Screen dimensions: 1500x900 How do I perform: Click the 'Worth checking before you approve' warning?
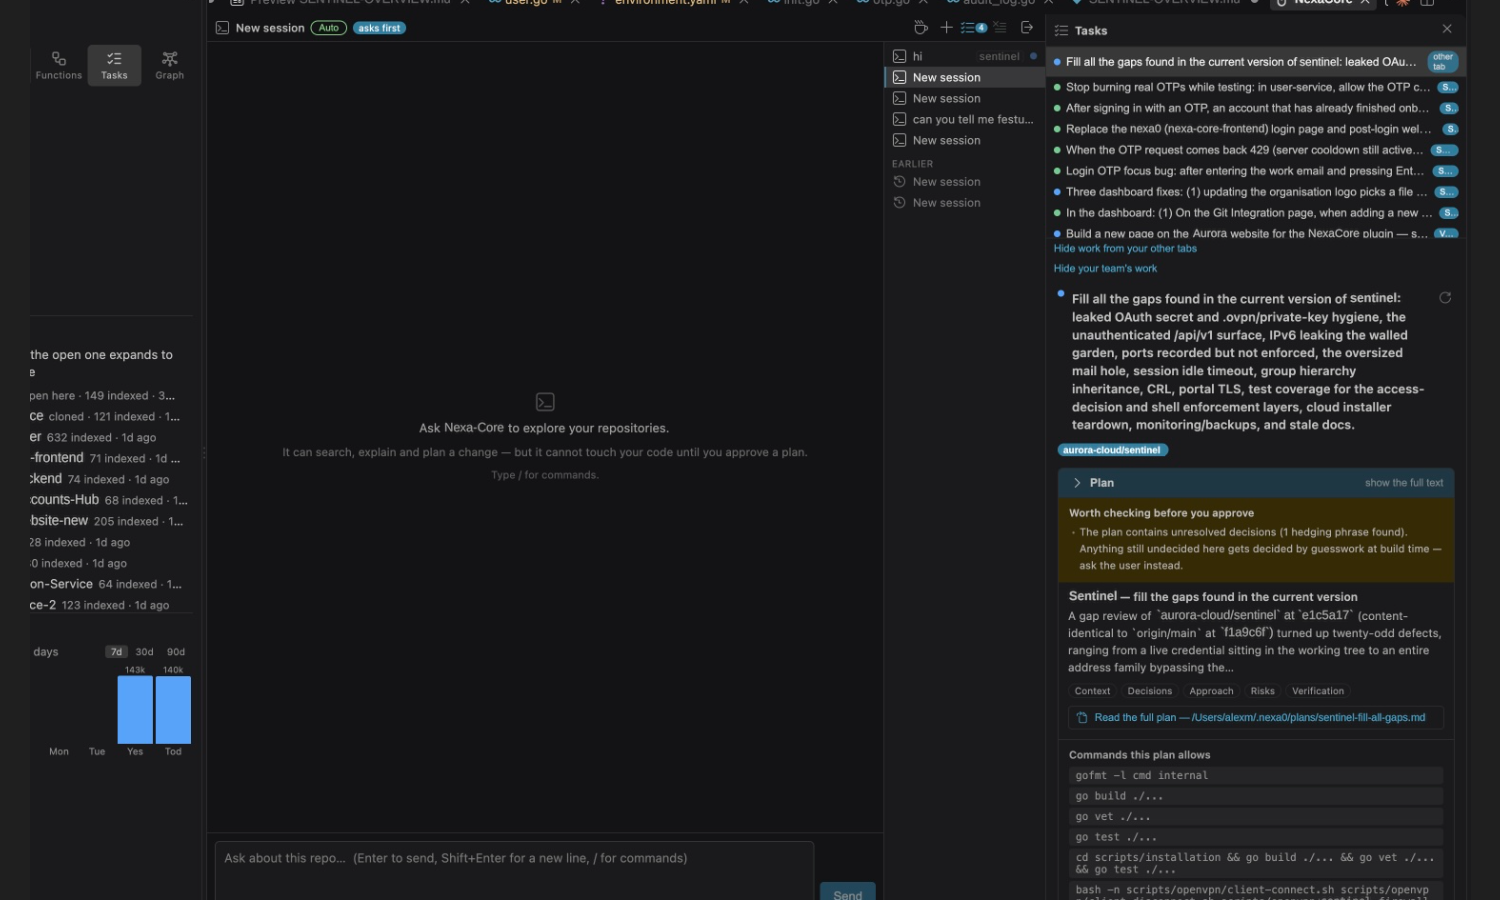pos(1256,540)
